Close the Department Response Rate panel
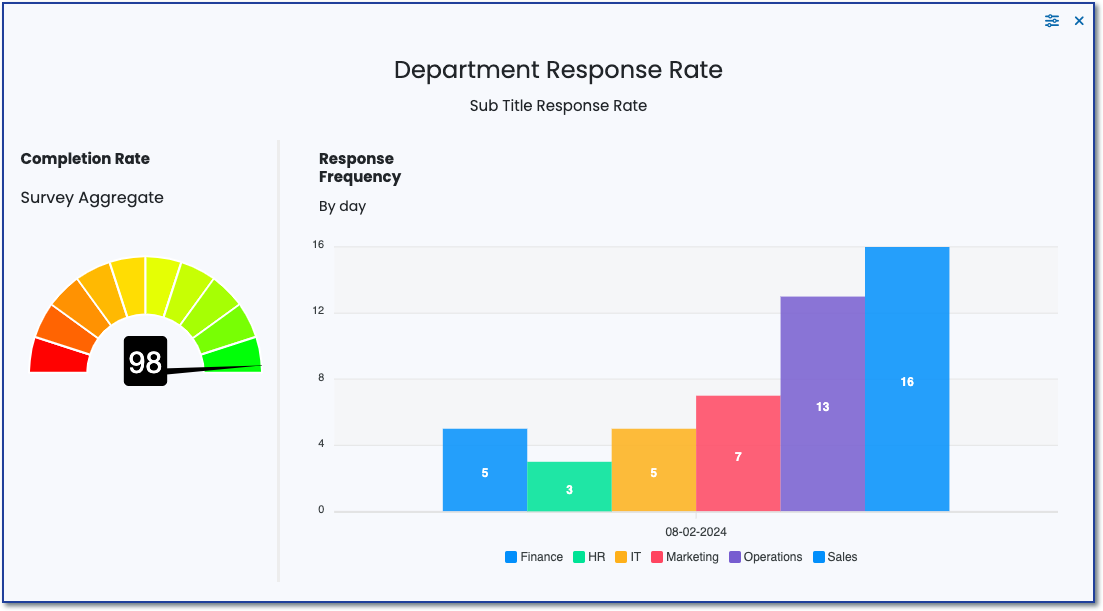This screenshot has width=1103, height=611. pos(1079,21)
